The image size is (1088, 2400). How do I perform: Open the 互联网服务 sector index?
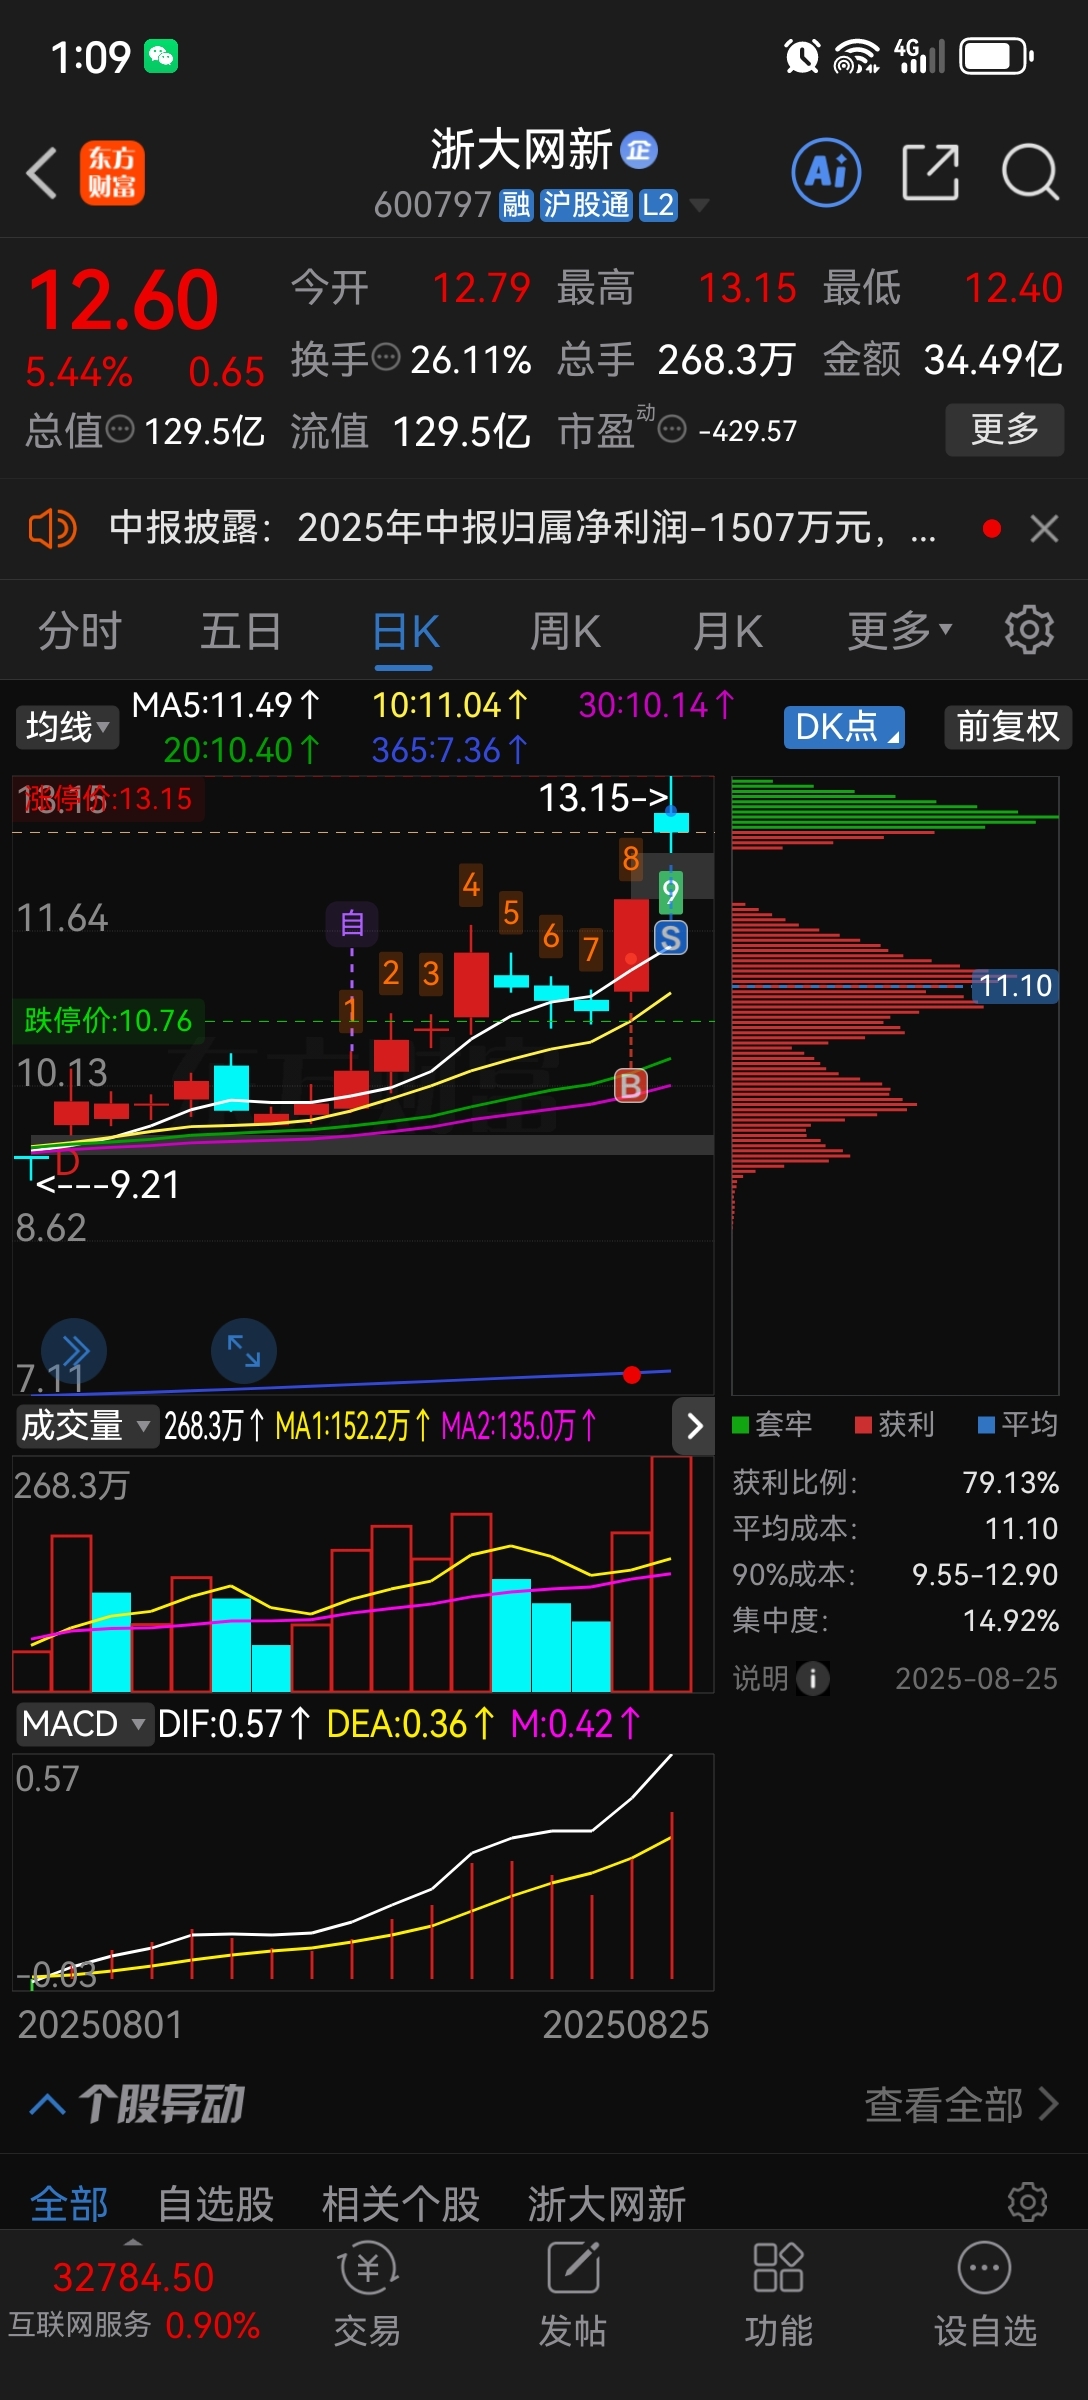tap(135, 2300)
